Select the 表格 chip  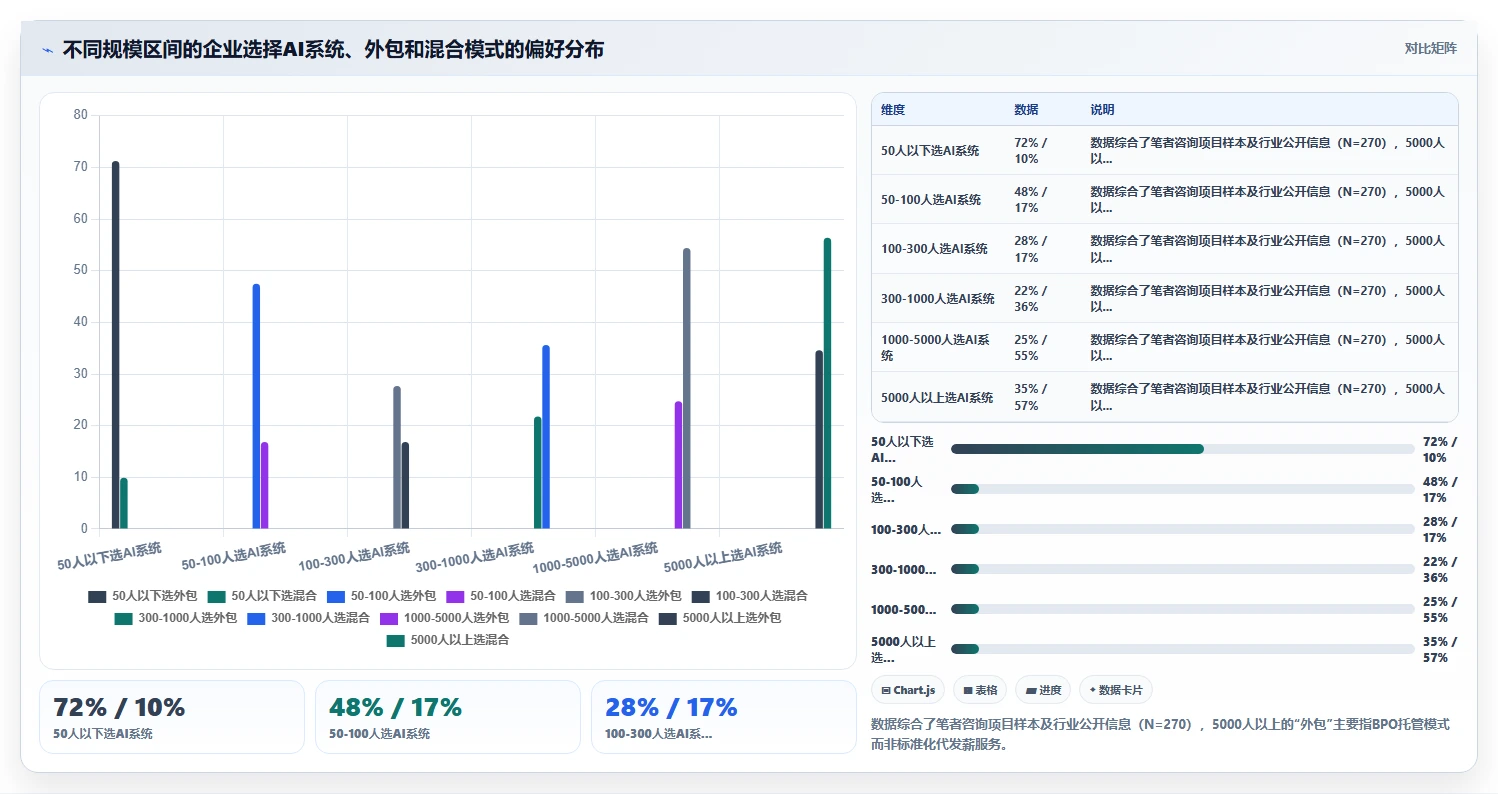coord(980,690)
